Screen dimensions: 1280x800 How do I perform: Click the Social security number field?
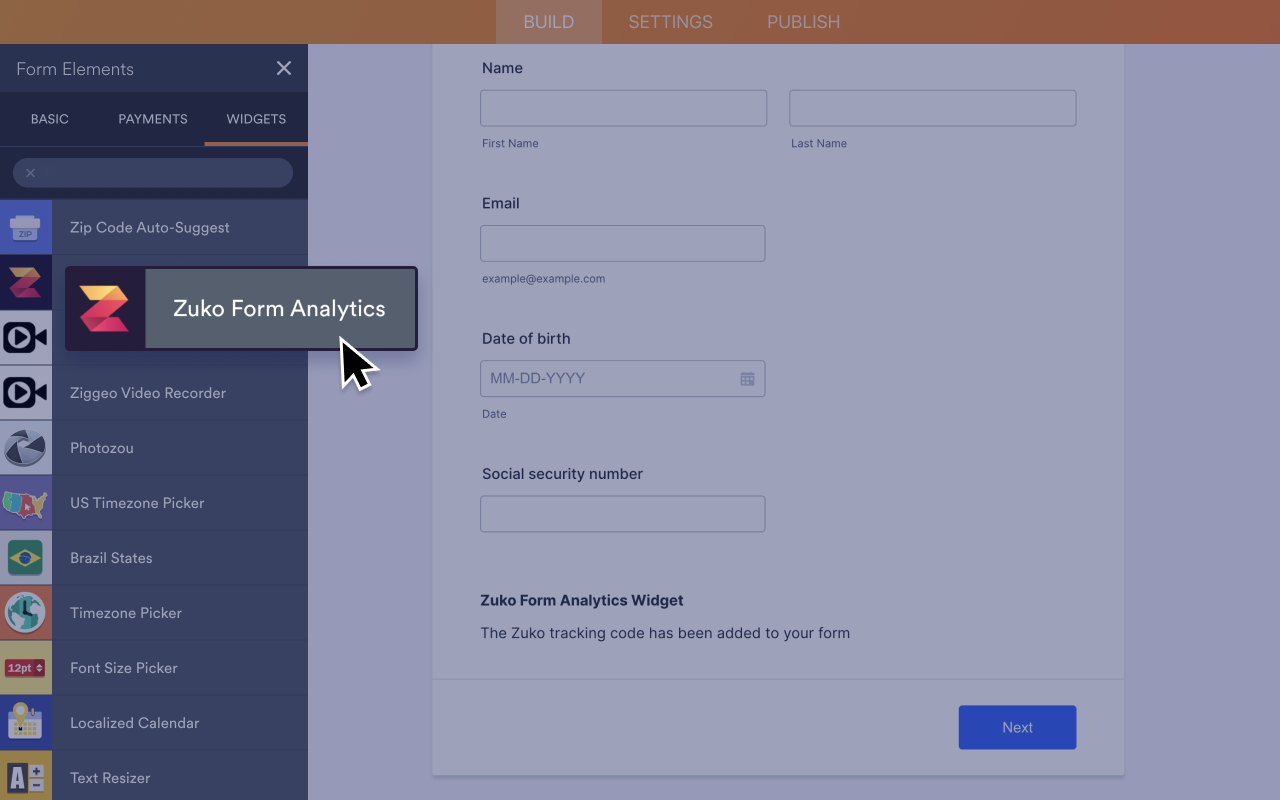[x=622, y=513]
